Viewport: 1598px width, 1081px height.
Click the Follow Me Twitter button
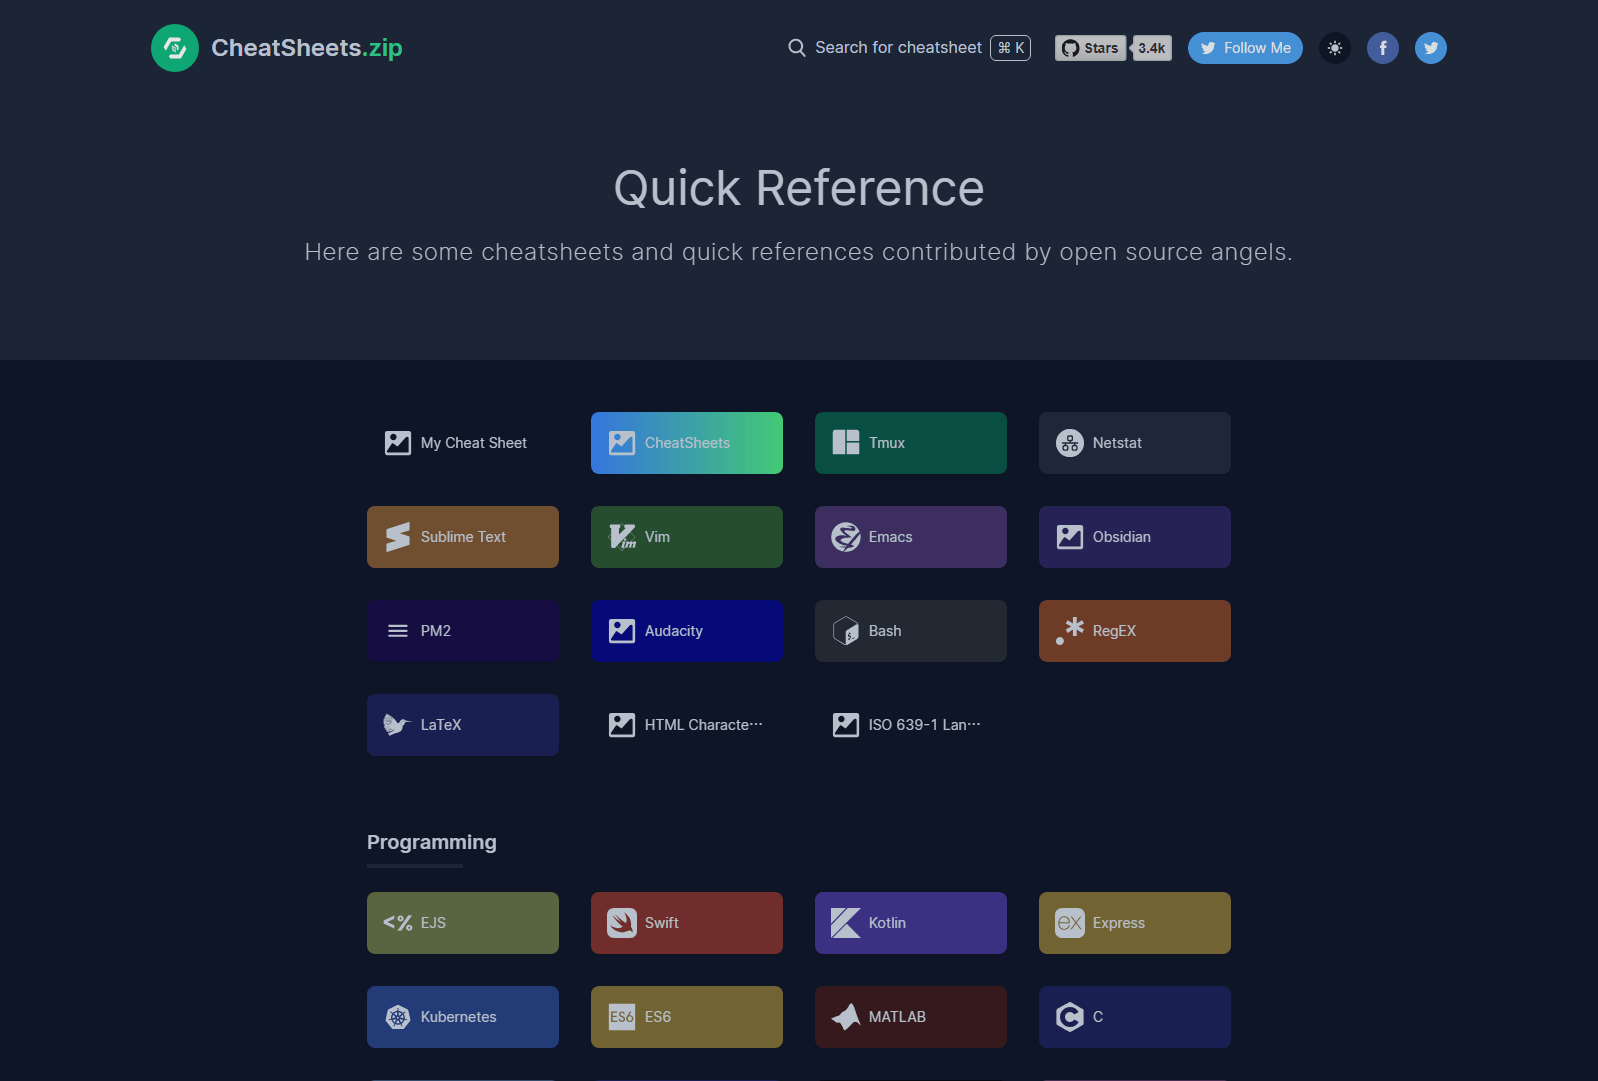pyautogui.click(x=1245, y=48)
